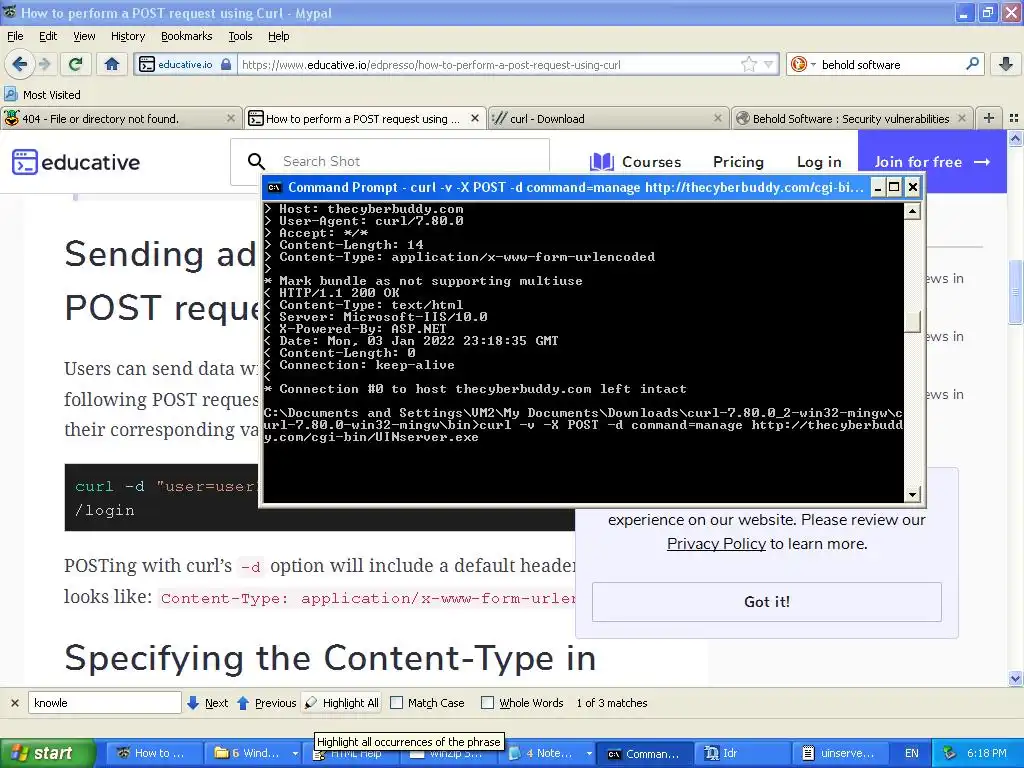Reload the page with the refresh icon
Viewport: 1024px width, 768px height.
[x=76, y=64]
